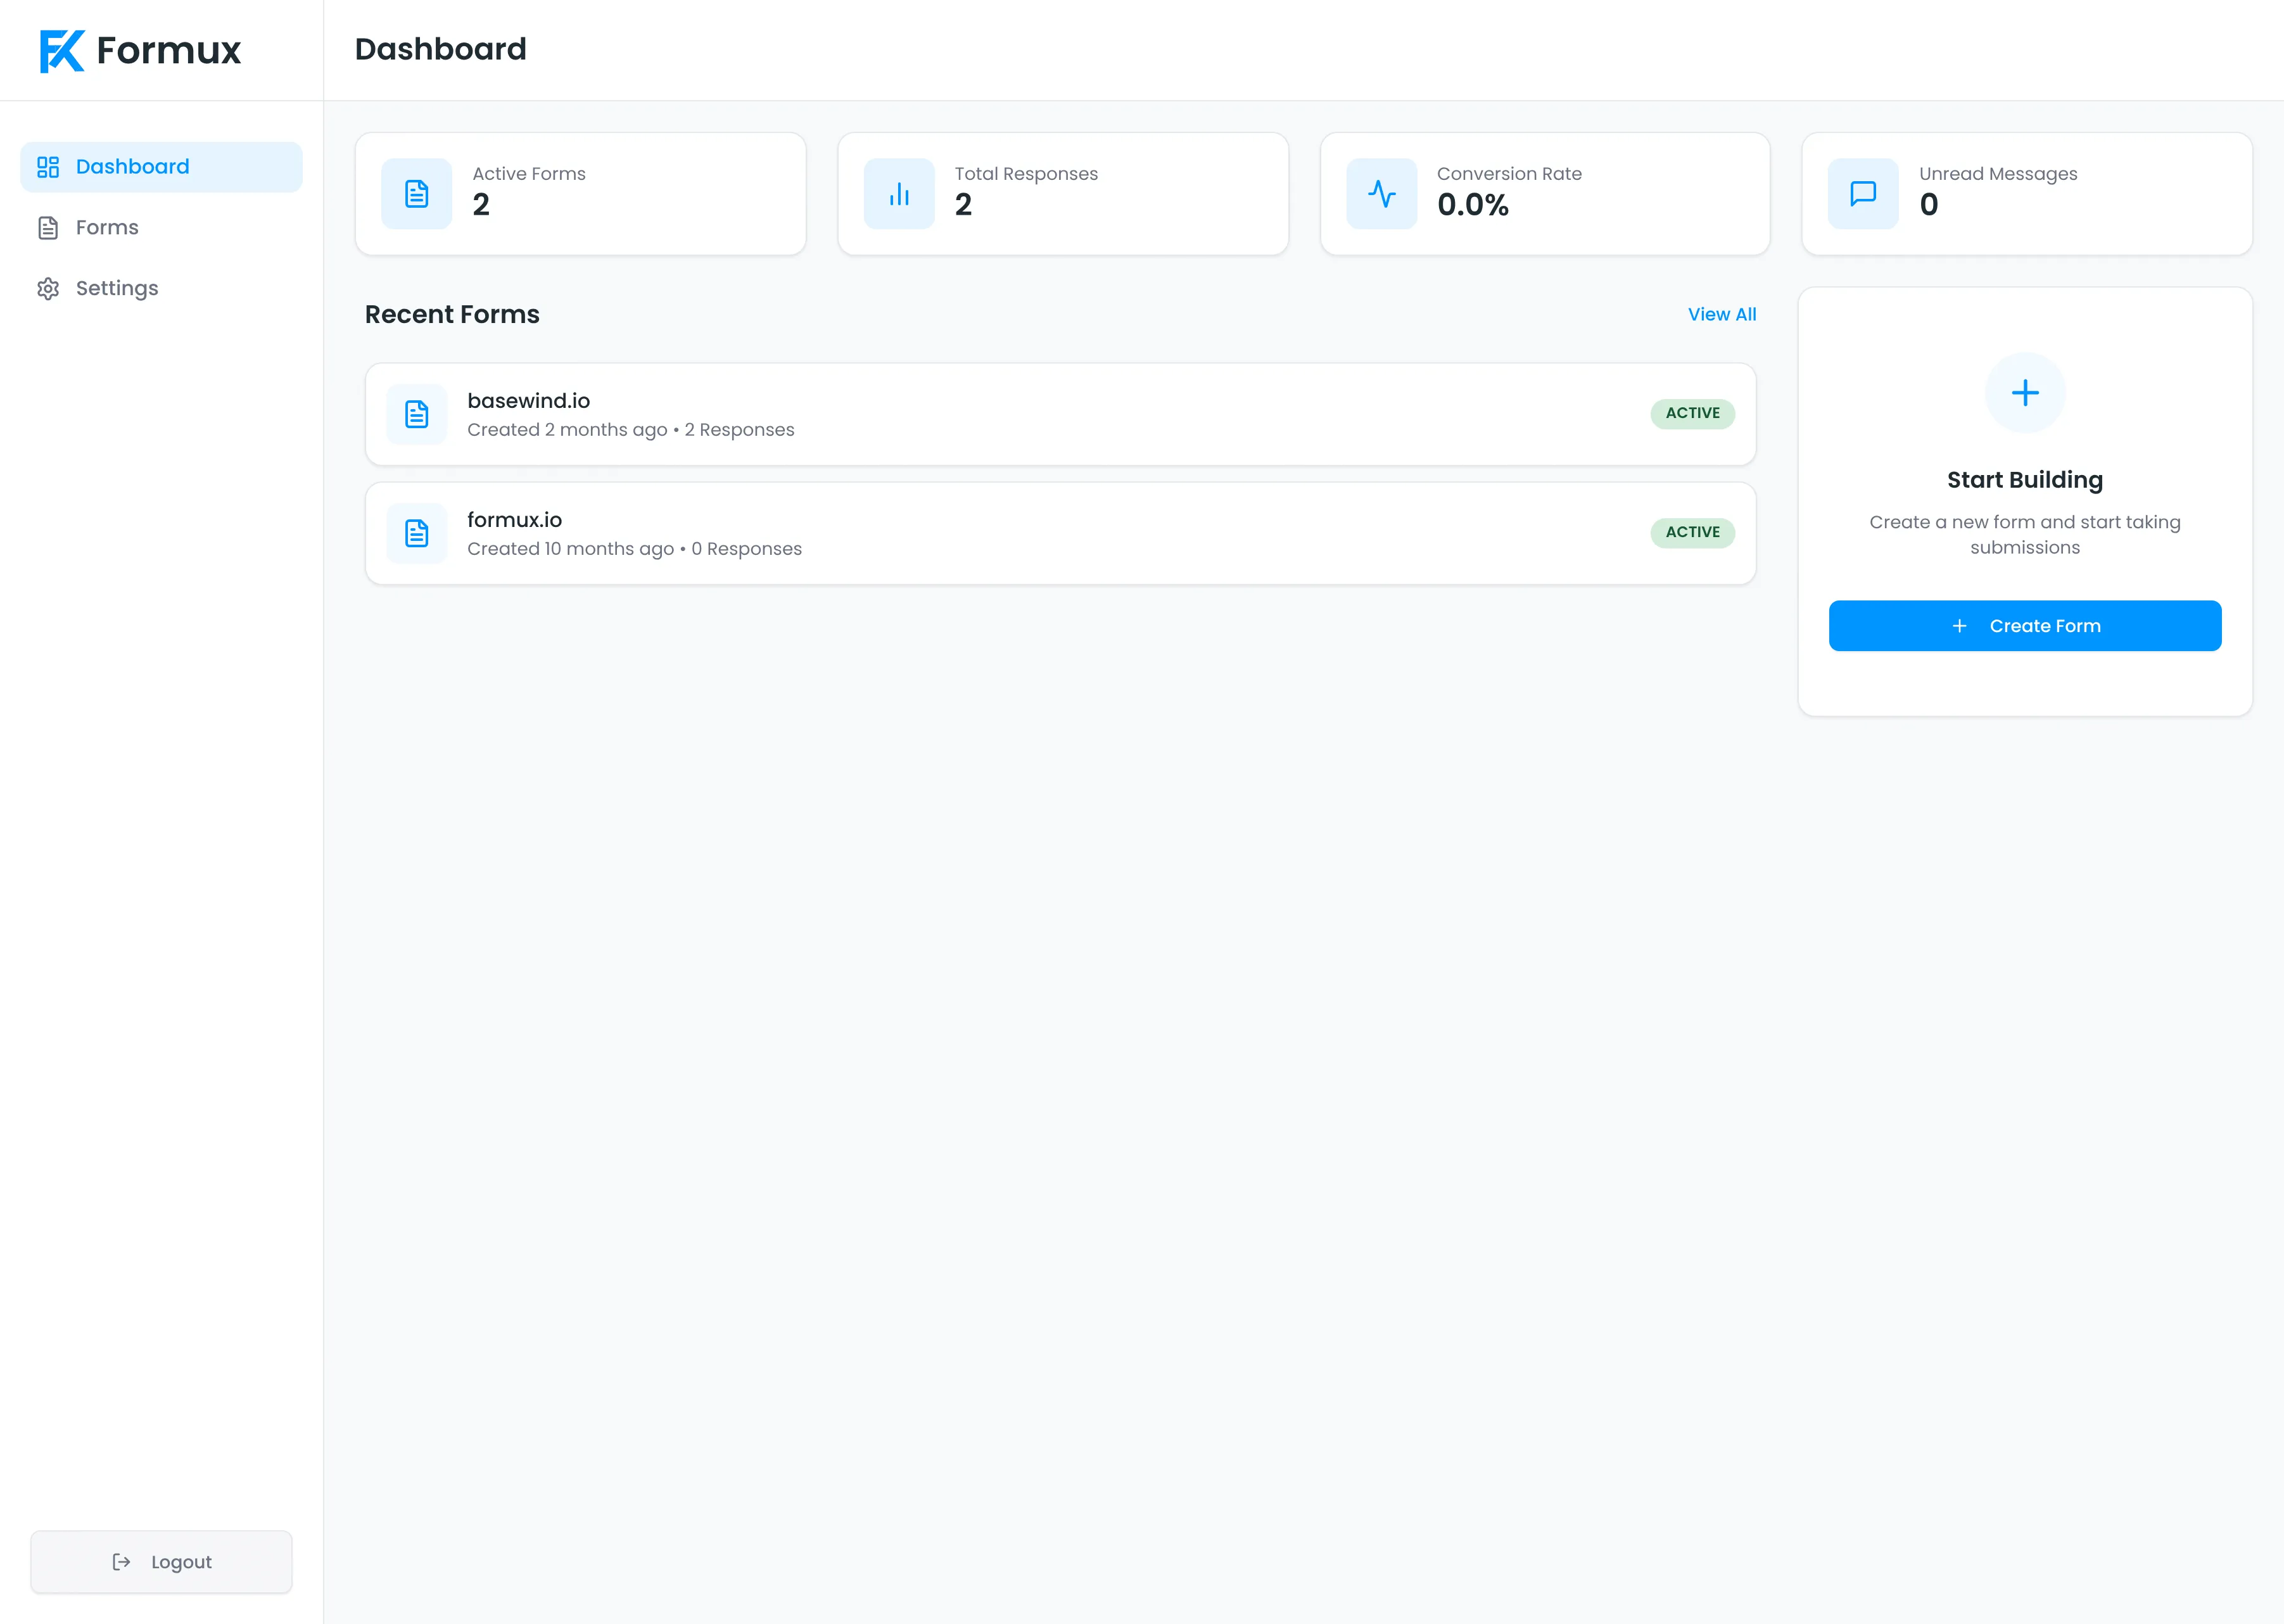This screenshot has width=2284, height=1624.
Task: Click the Dashboard page title
Action: coord(440,49)
